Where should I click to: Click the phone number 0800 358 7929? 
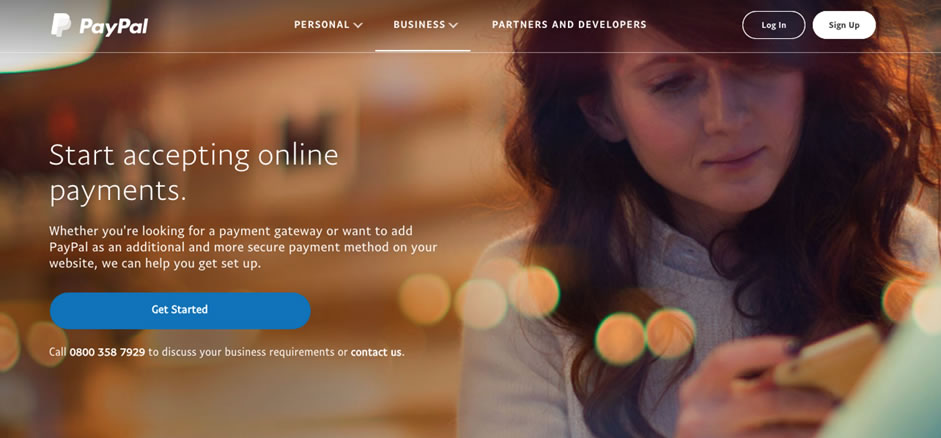tap(107, 352)
